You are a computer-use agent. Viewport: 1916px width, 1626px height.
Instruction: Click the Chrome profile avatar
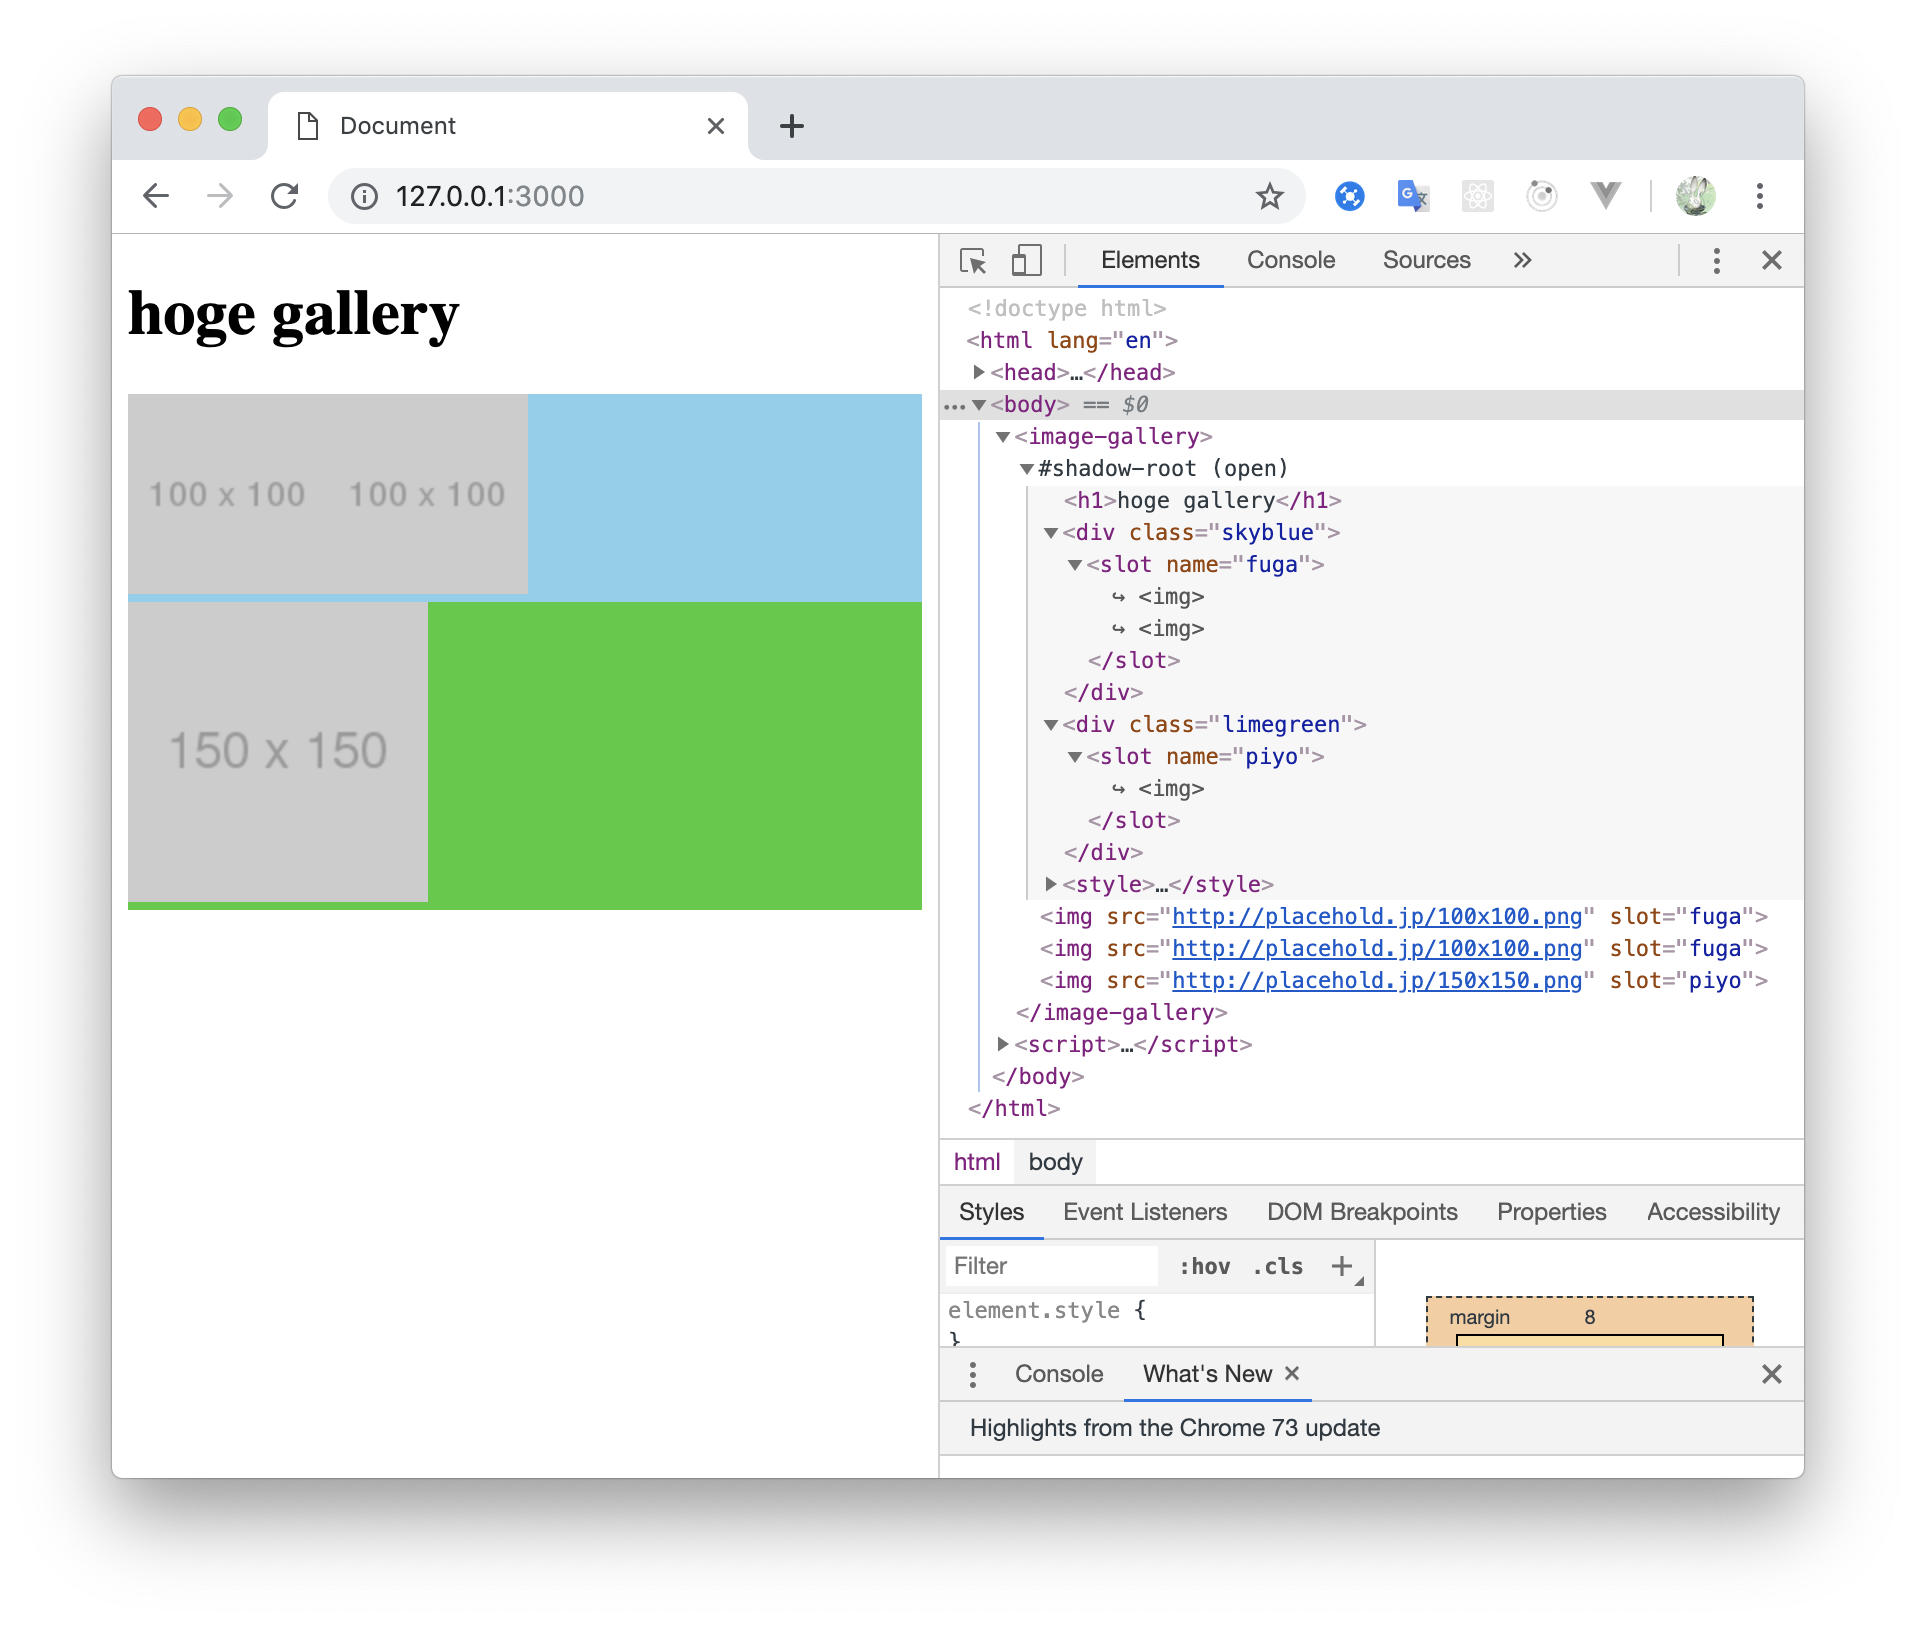(1695, 196)
